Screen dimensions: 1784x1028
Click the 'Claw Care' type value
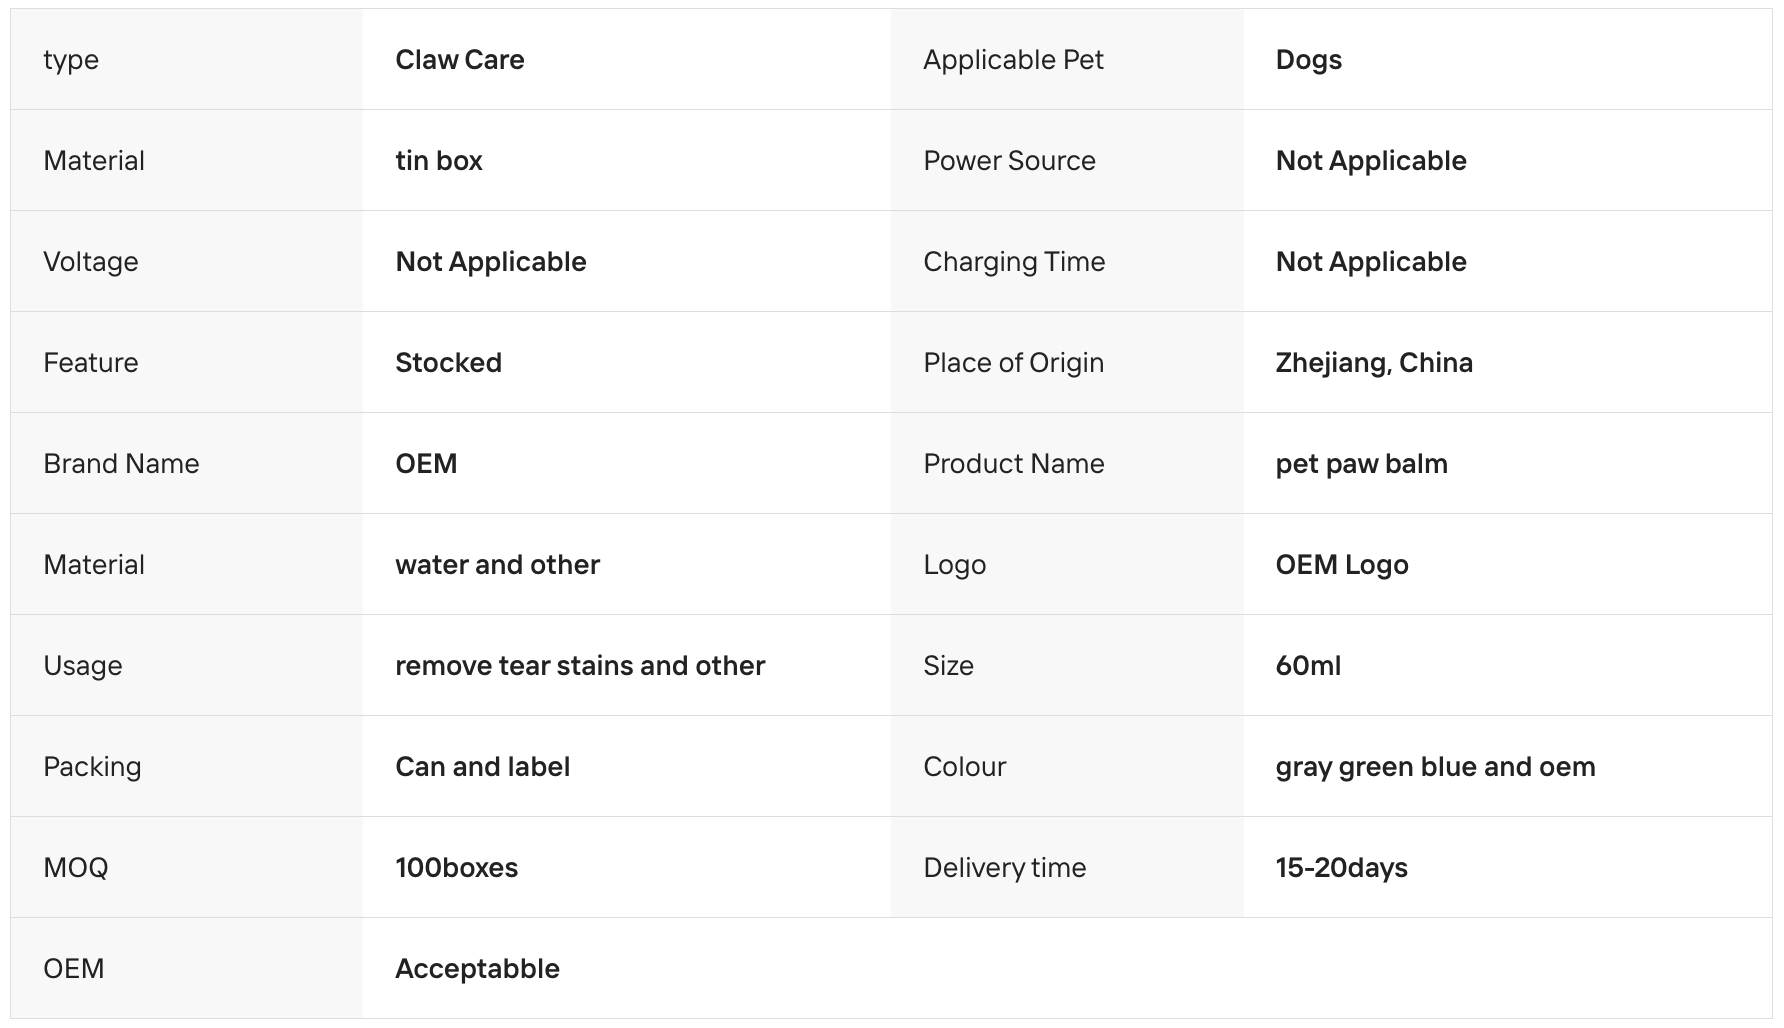pos(459,60)
